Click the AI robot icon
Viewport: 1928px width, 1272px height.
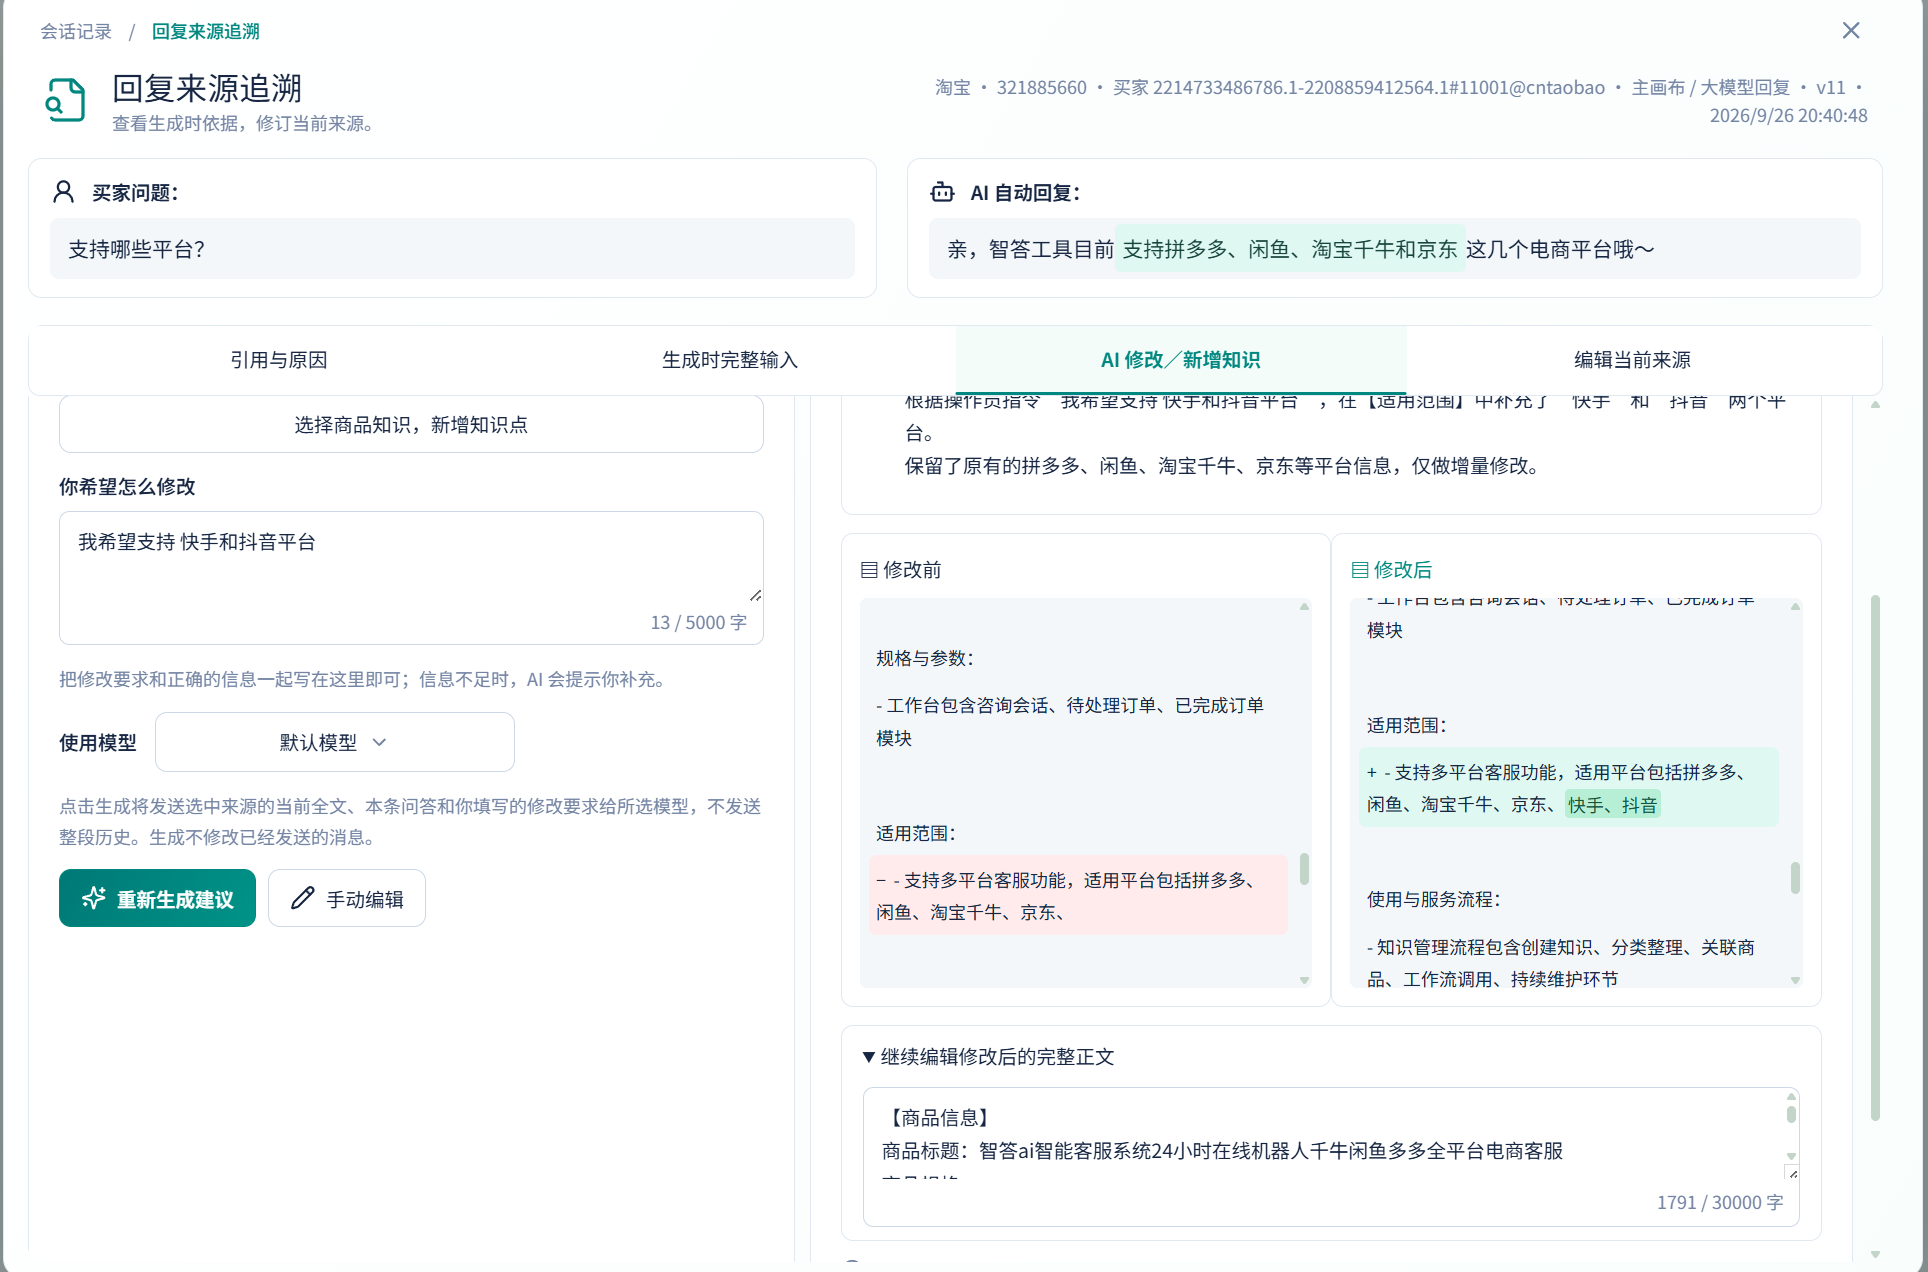(942, 192)
